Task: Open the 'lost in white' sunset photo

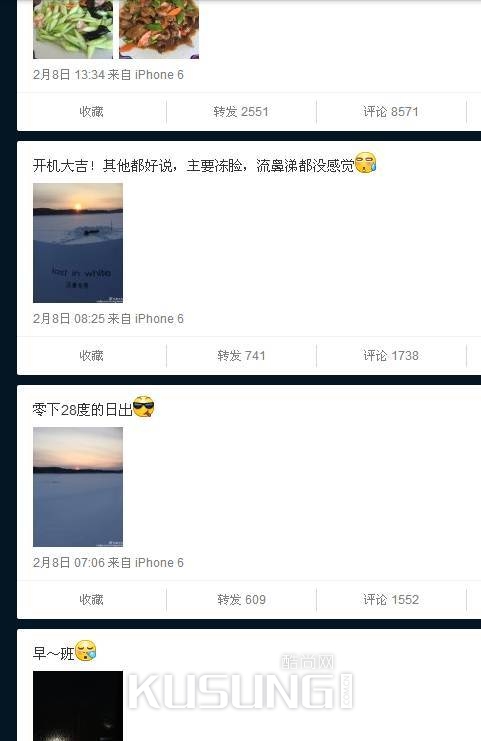Action: [78, 243]
